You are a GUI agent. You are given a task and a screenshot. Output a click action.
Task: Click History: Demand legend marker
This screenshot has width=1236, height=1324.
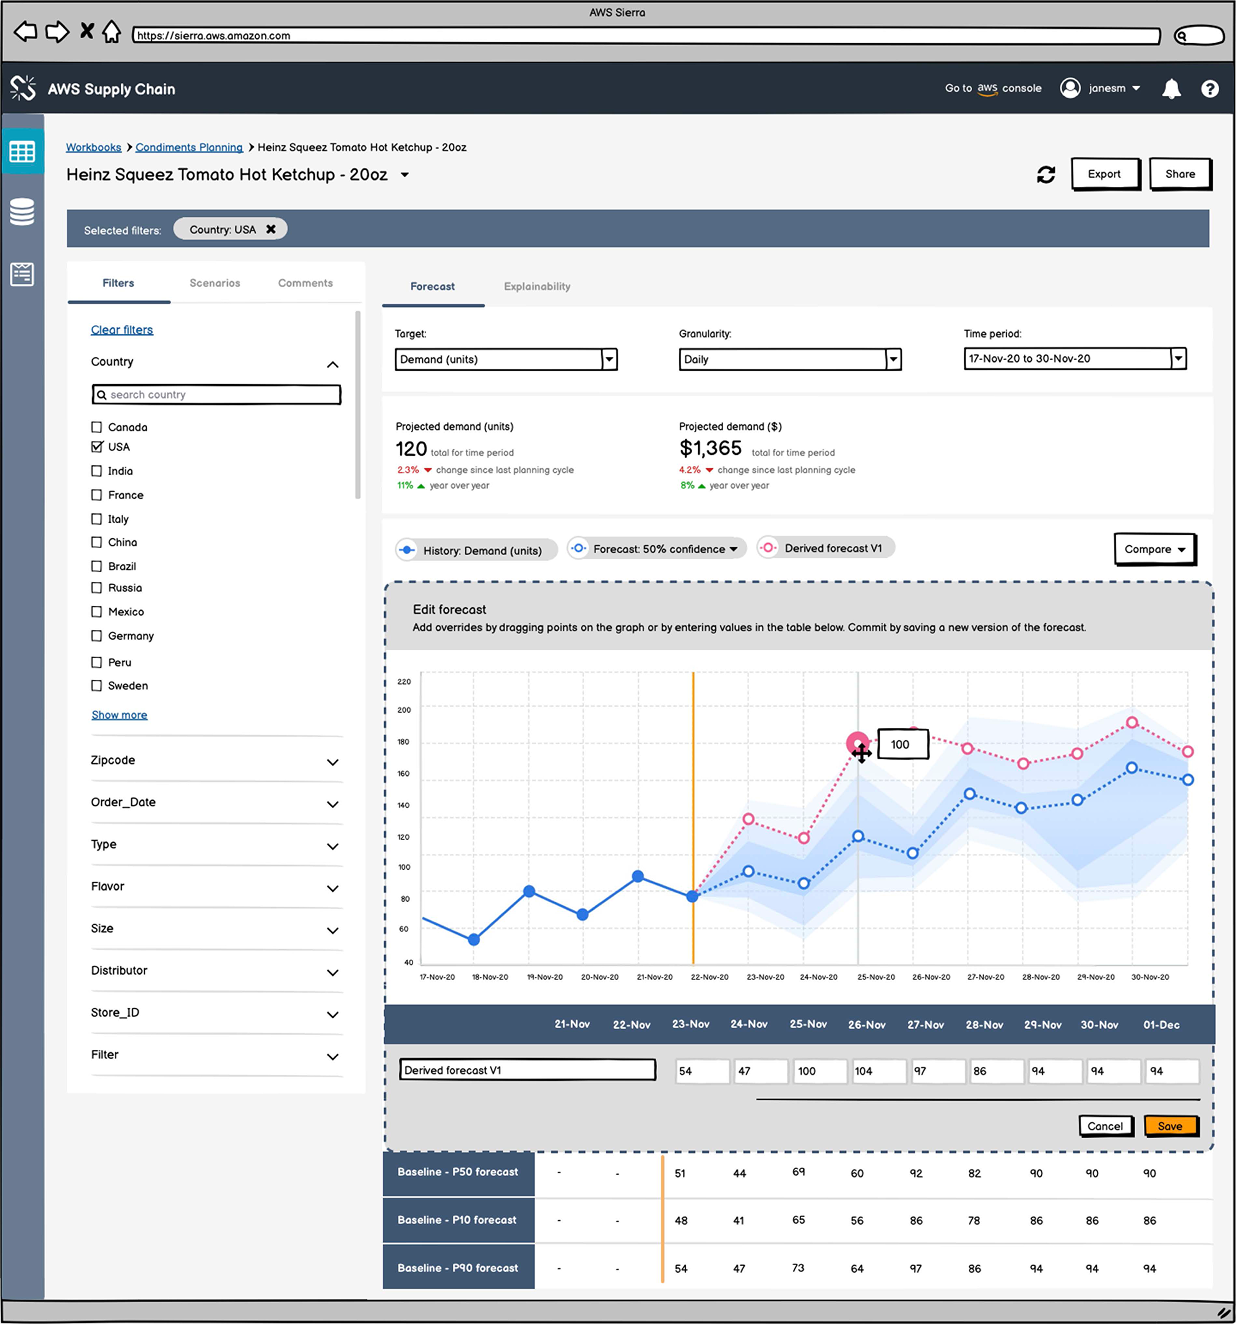(407, 550)
